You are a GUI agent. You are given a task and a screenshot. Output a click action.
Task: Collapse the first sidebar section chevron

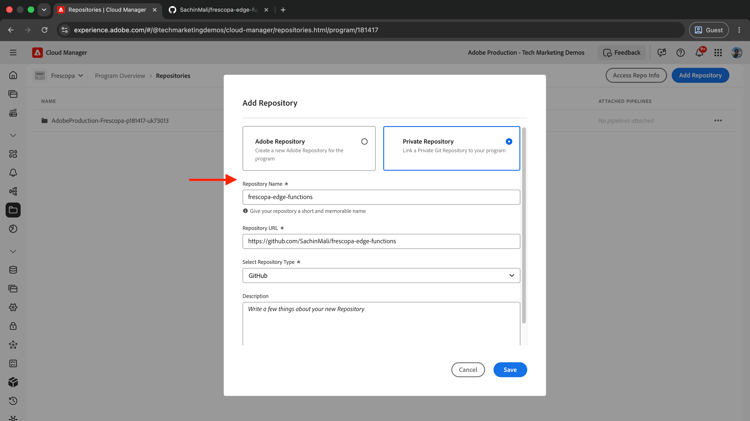13,135
